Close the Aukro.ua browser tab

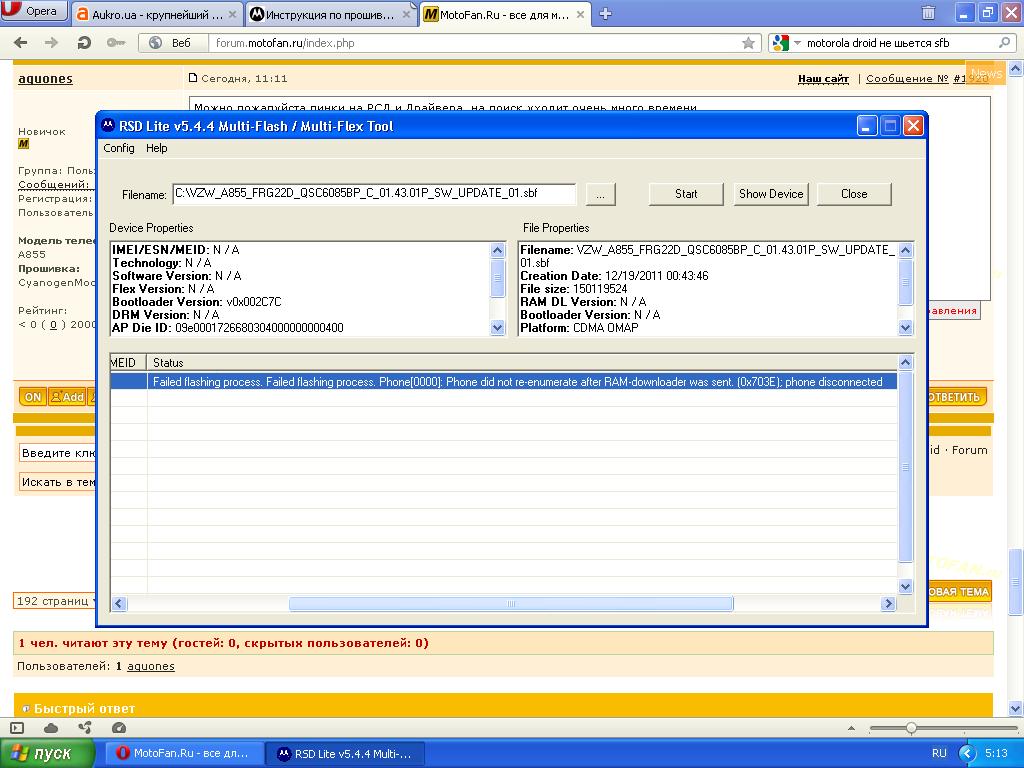tap(232, 14)
